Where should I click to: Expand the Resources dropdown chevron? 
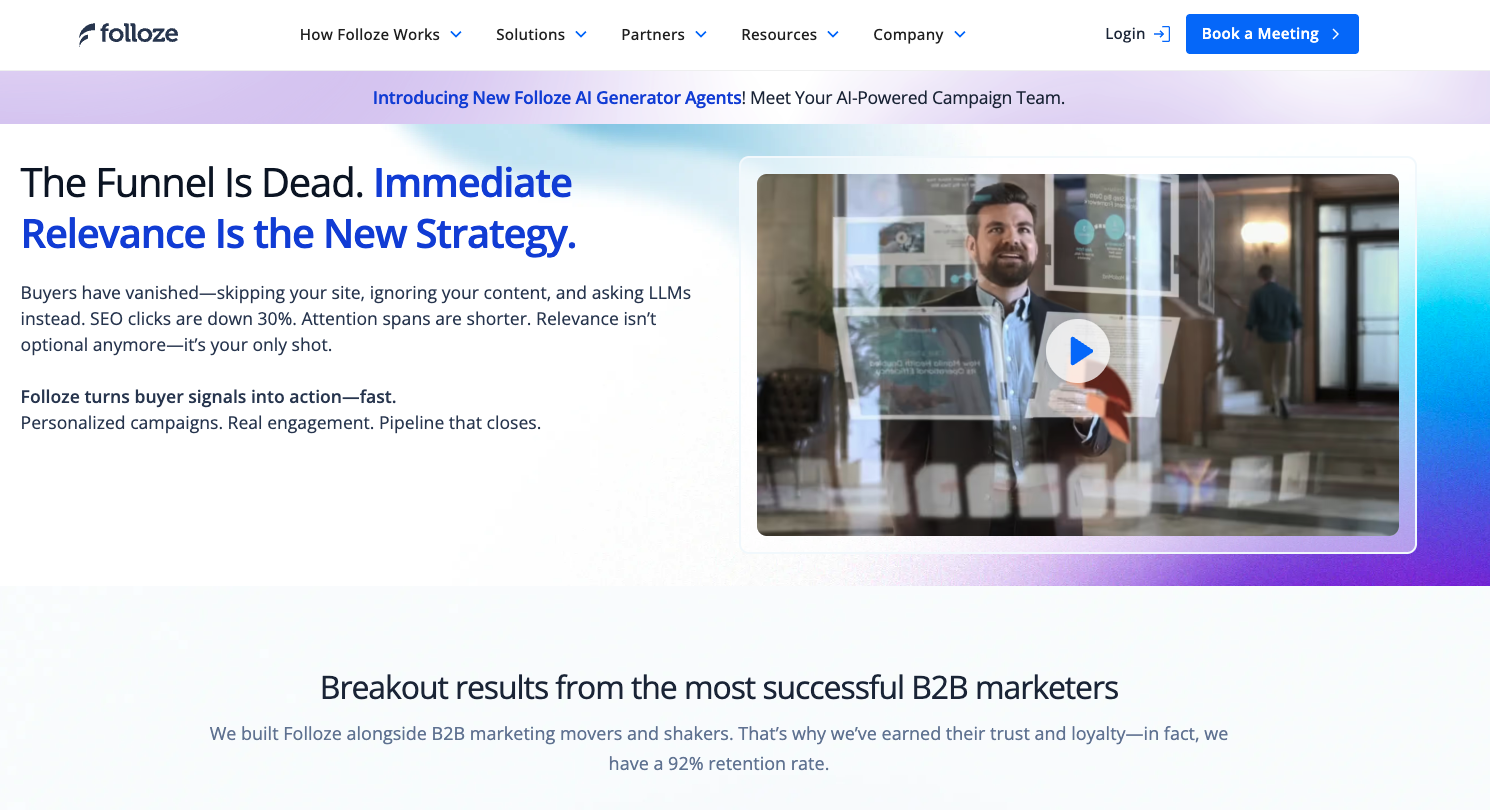point(833,34)
